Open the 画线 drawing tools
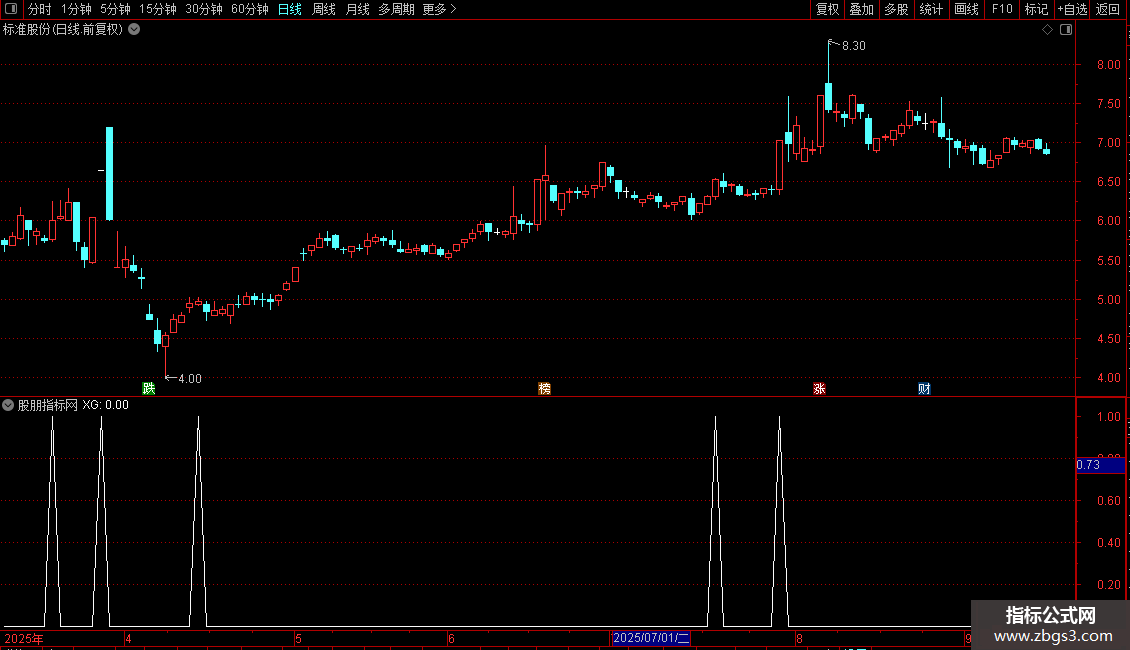This screenshot has width=1130, height=650. (x=966, y=9)
